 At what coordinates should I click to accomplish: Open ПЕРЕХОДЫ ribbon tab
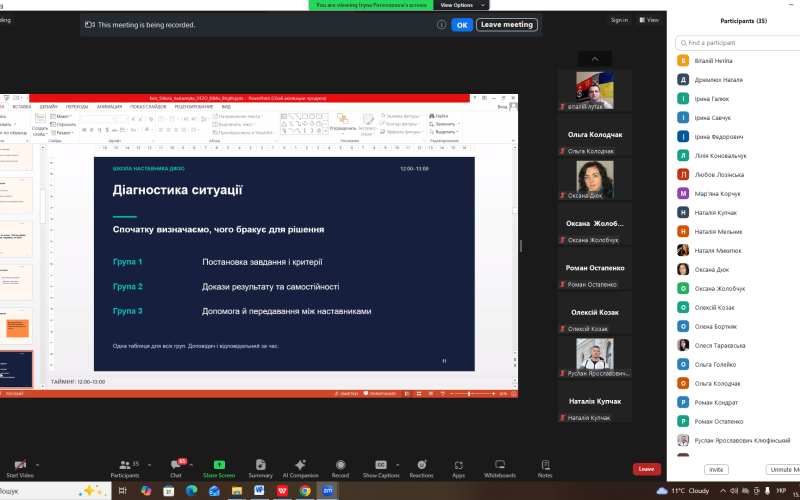pyautogui.click(x=77, y=107)
